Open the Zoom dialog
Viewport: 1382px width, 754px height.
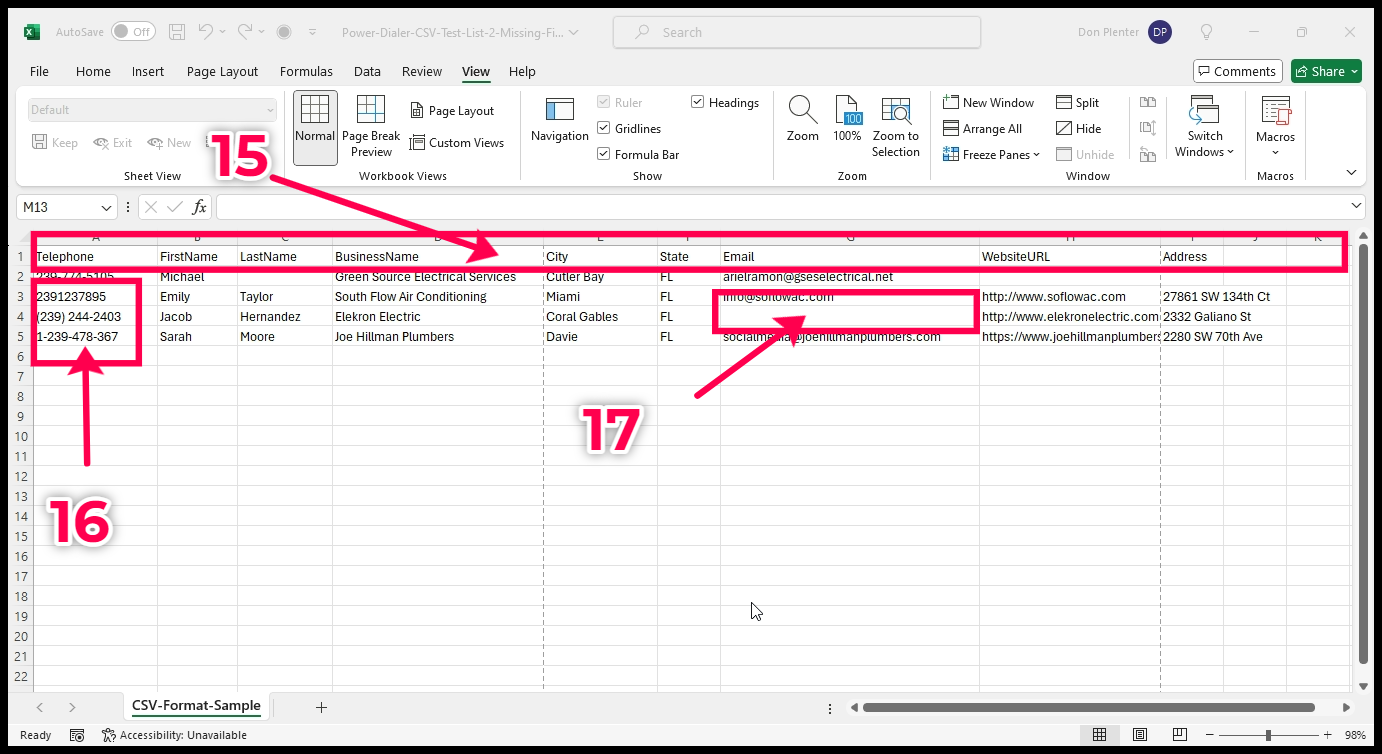click(x=802, y=120)
